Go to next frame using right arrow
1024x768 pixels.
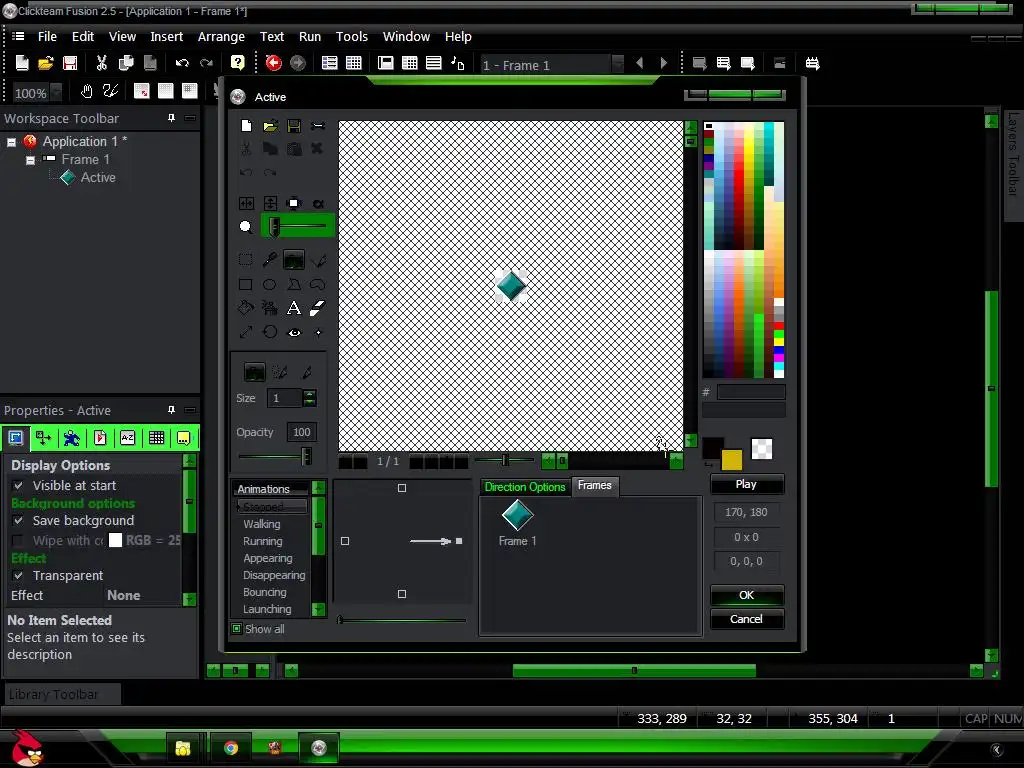pos(664,63)
